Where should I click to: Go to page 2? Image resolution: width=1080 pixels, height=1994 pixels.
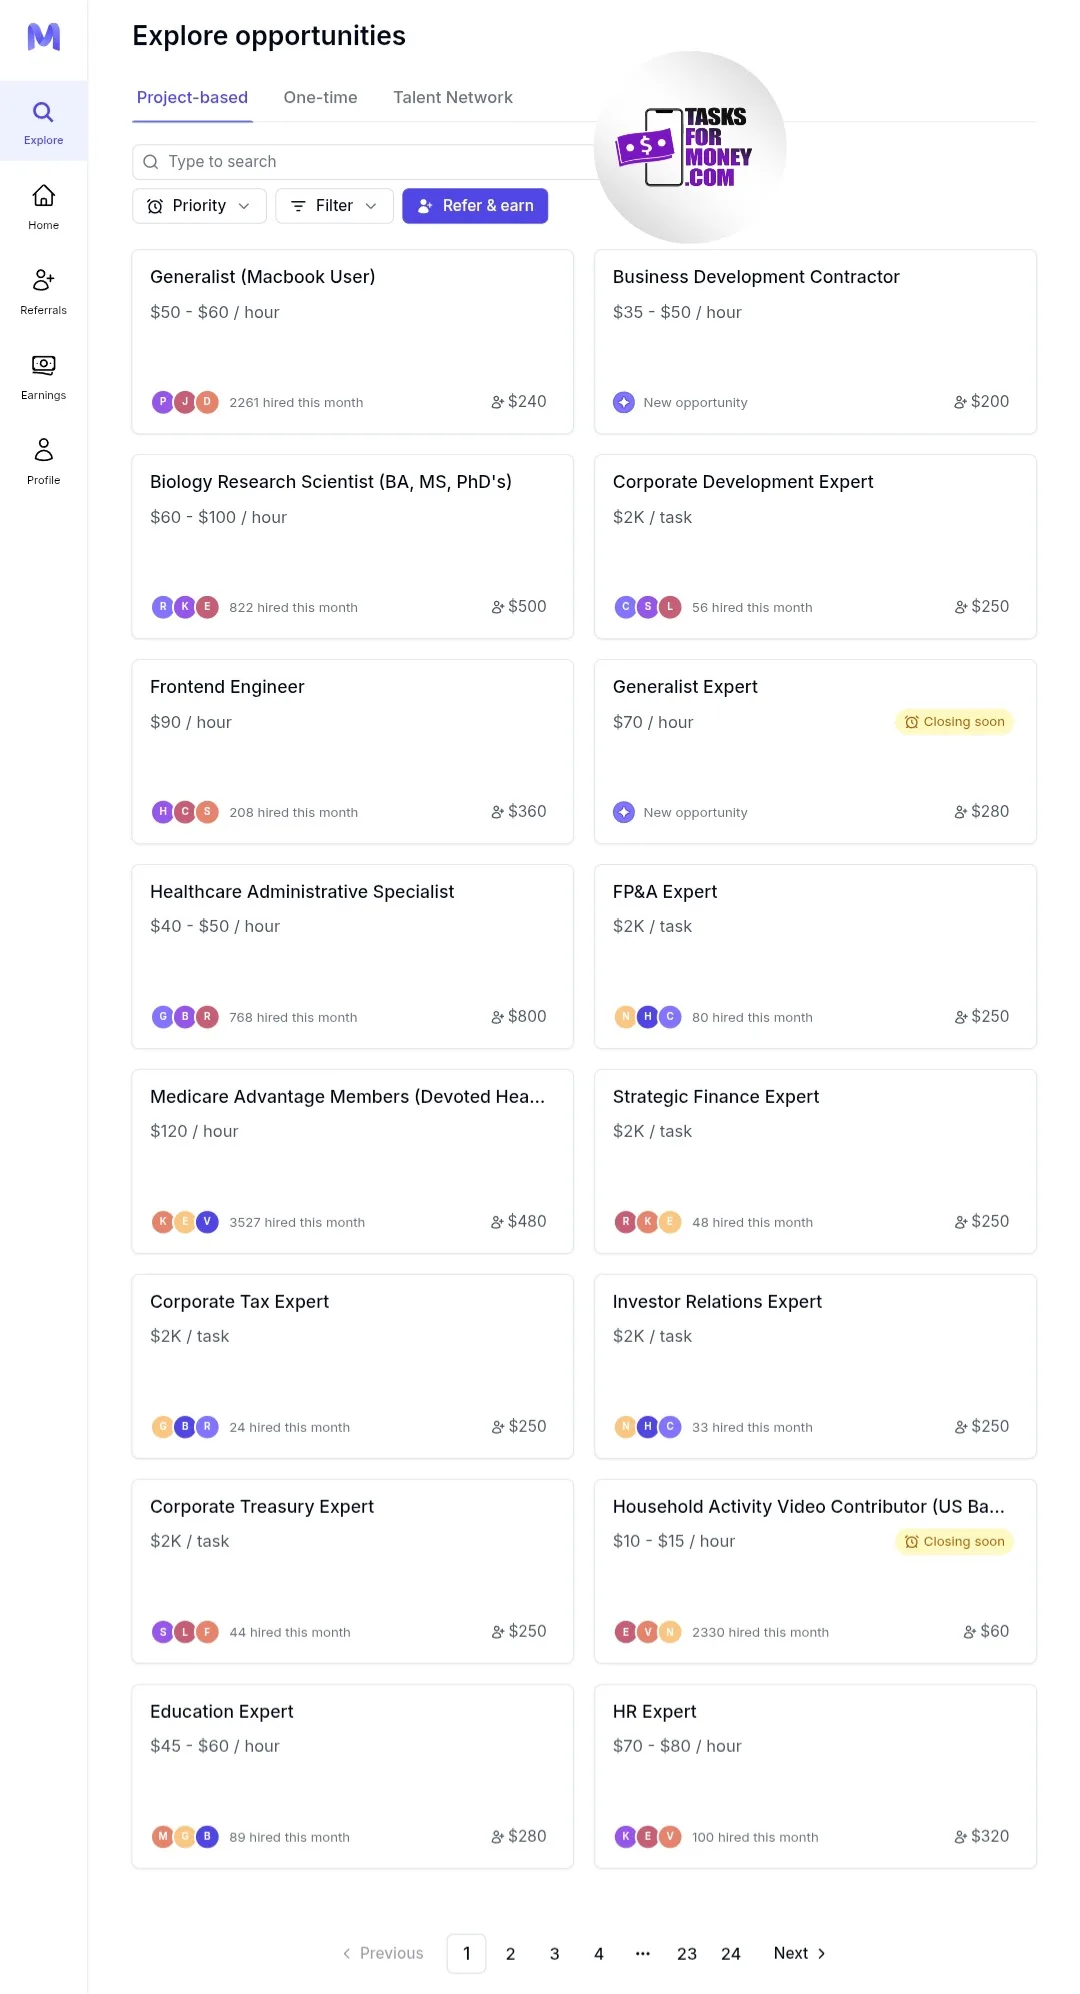pyautogui.click(x=510, y=1953)
